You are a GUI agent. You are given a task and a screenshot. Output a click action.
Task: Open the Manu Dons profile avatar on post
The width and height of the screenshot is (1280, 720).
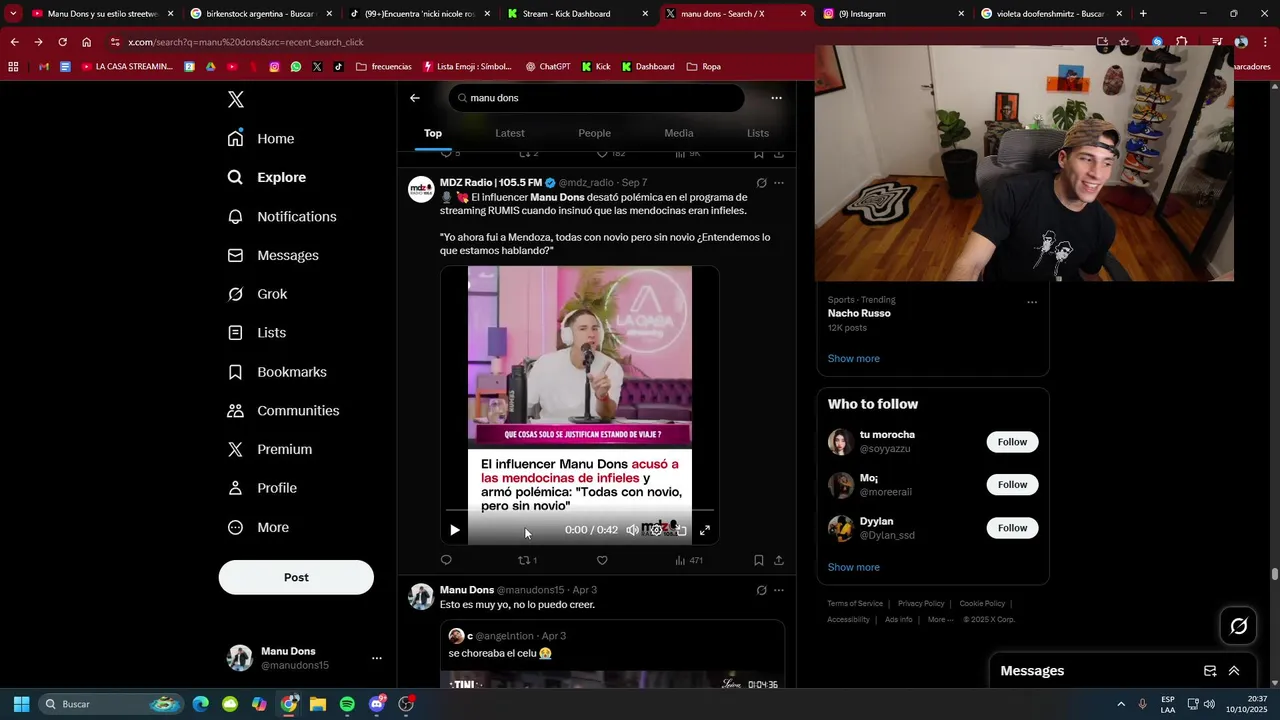point(421,597)
